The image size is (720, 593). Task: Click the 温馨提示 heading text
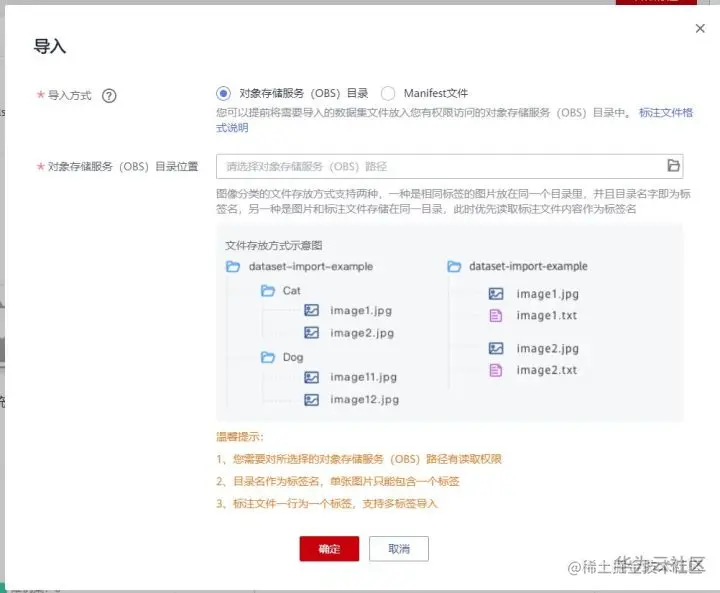(x=240, y=436)
